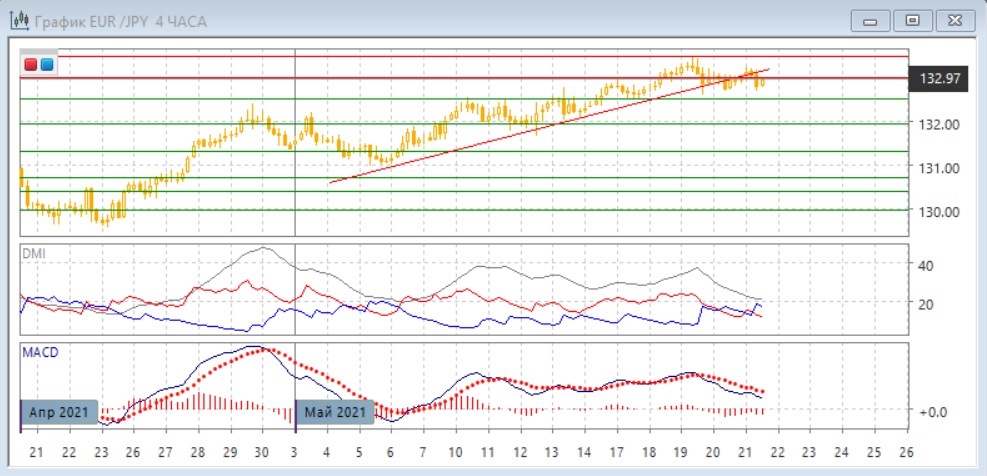Click the График EUR/JPY 4 ЧАСА title
Image resolution: width=987 pixels, height=476 pixels.
coord(120,21)
